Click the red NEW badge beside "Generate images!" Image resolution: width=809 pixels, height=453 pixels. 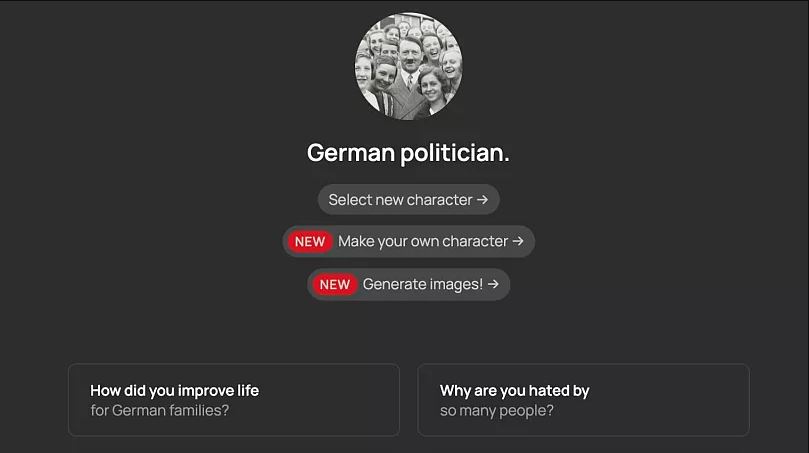335,284
